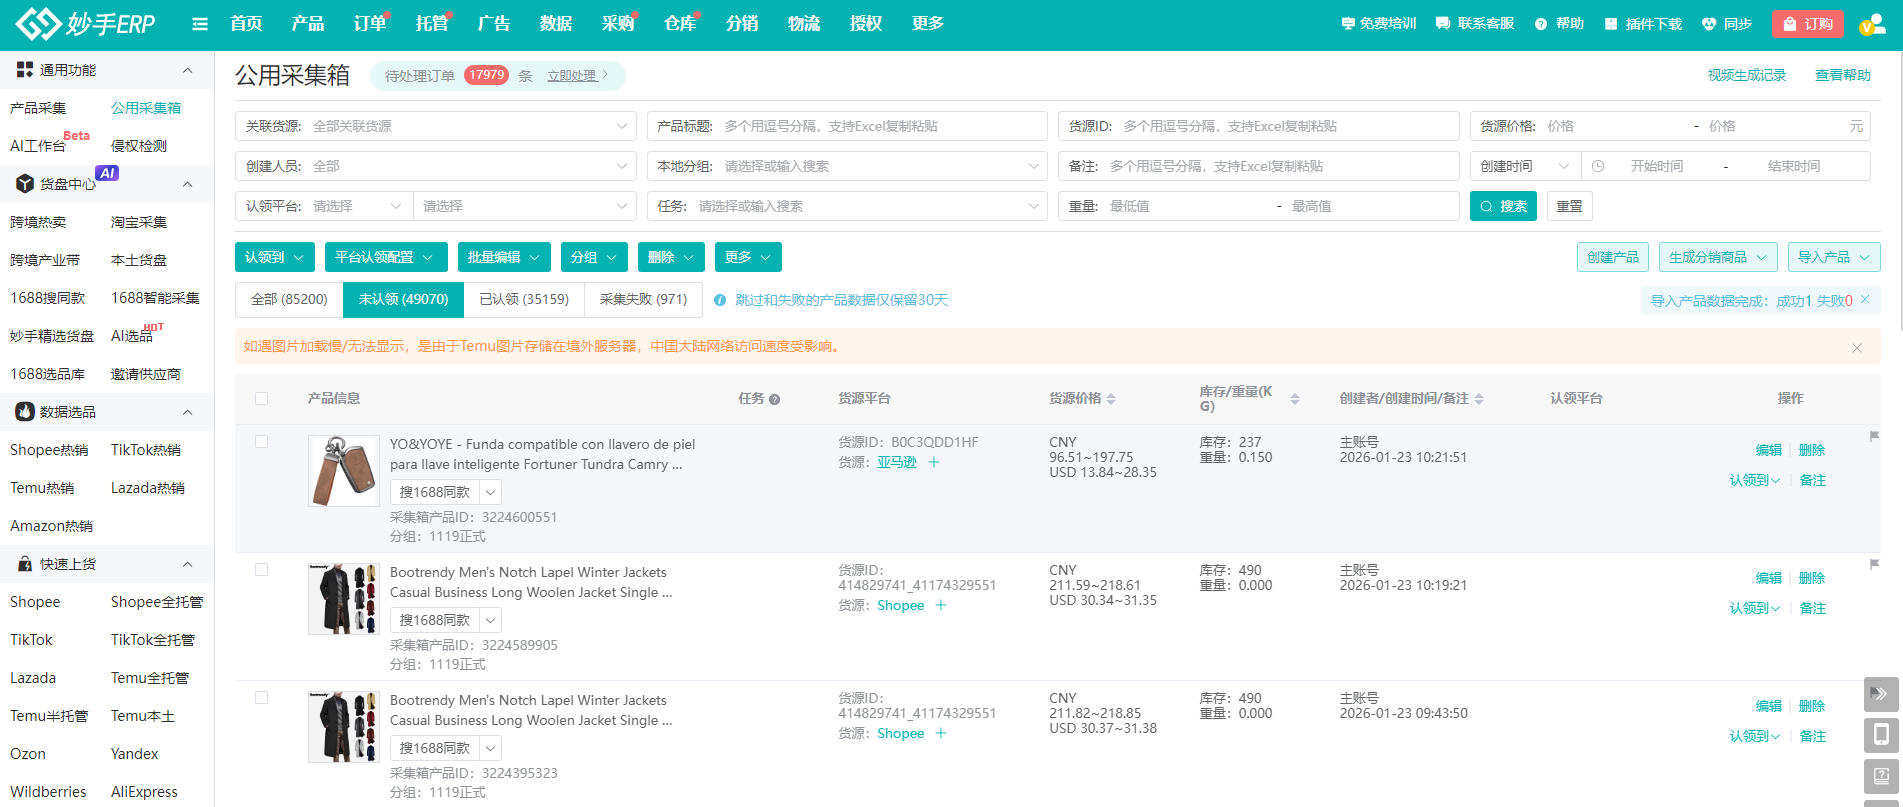Switch to the 已认领 (35159) tab
1903x807 pixels.
[524, 299]
